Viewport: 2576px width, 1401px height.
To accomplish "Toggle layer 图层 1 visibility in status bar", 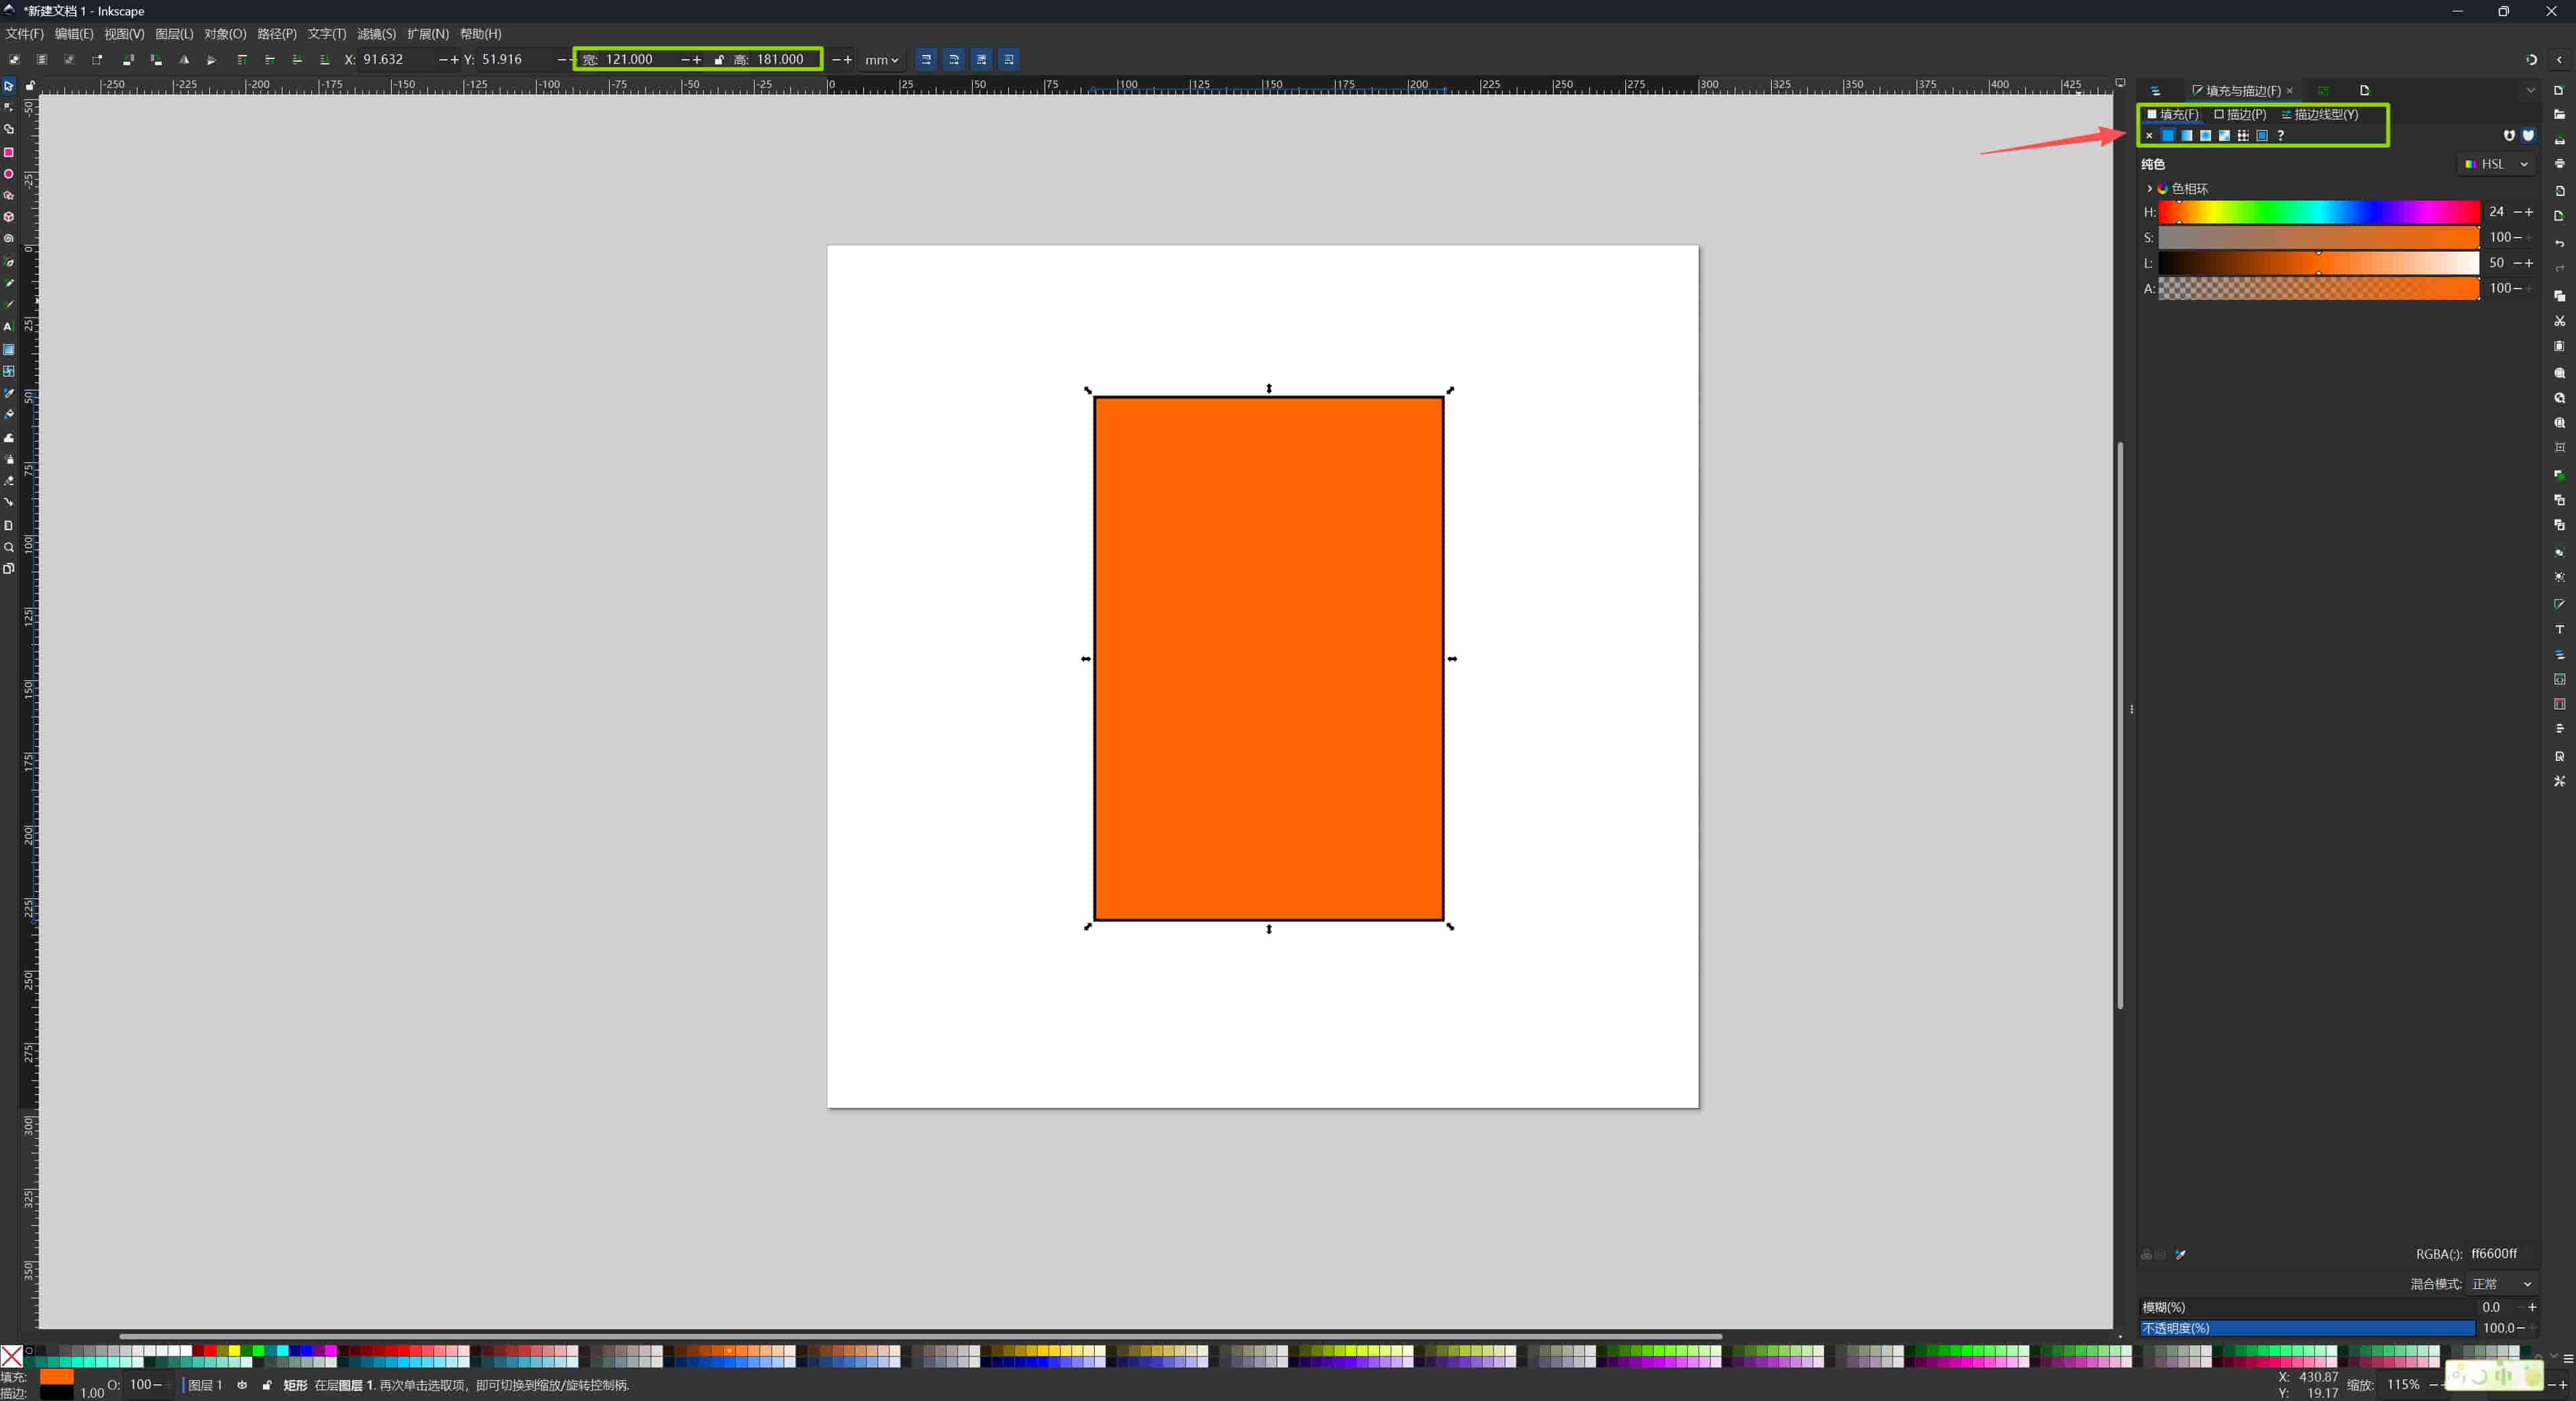I will click(x=242, y=1386).
